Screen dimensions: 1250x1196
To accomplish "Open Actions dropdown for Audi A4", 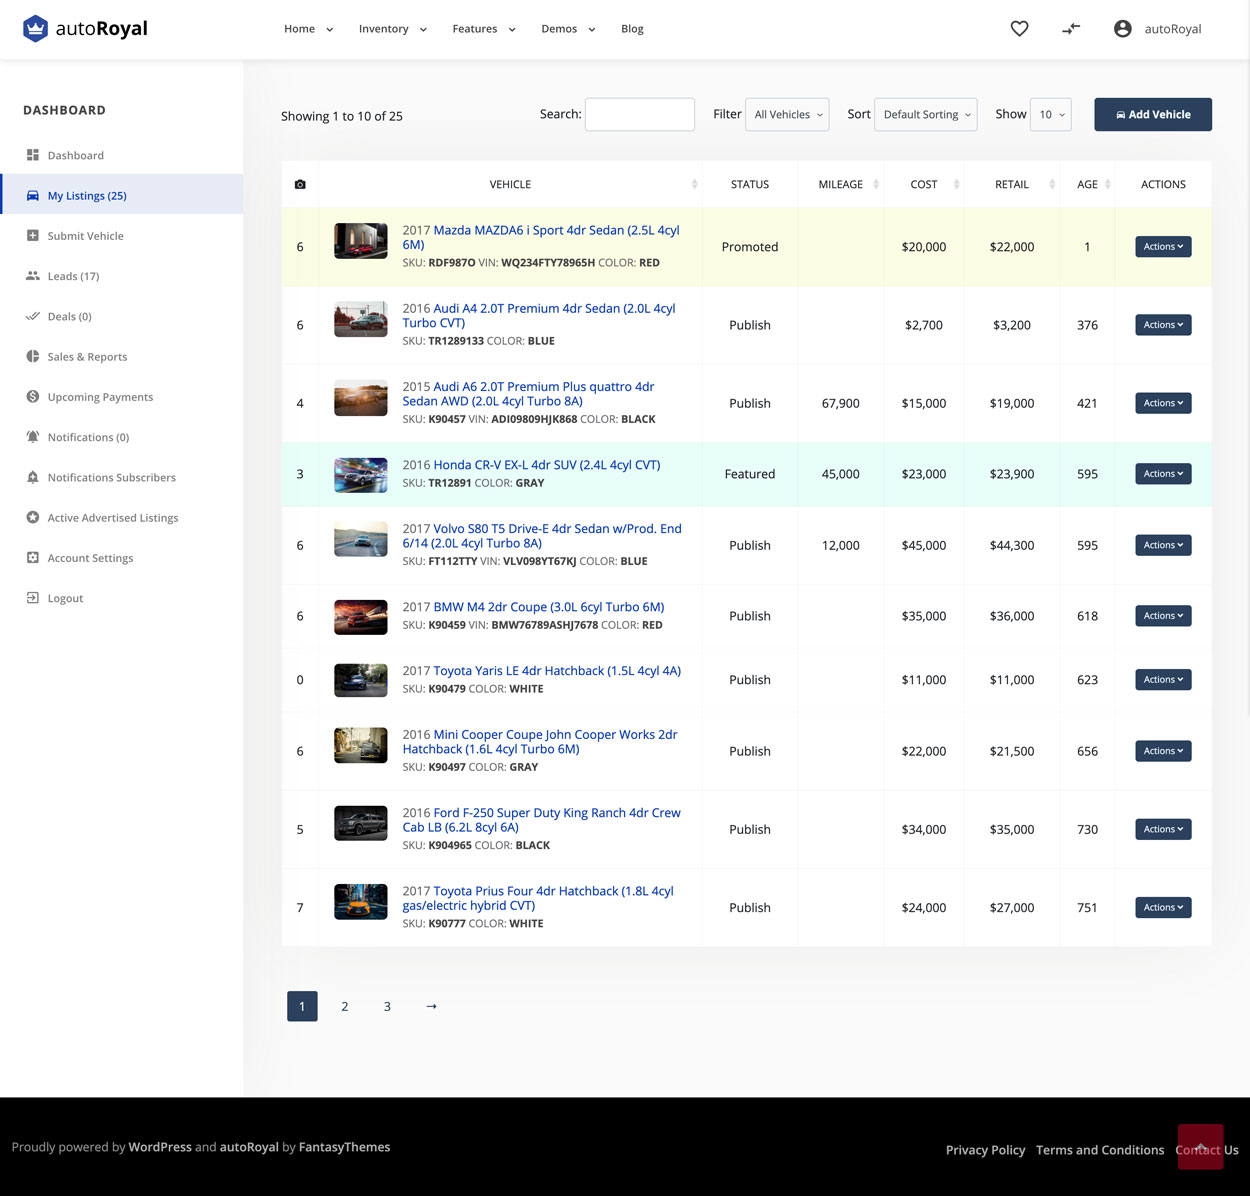I will click(1163, 324).
